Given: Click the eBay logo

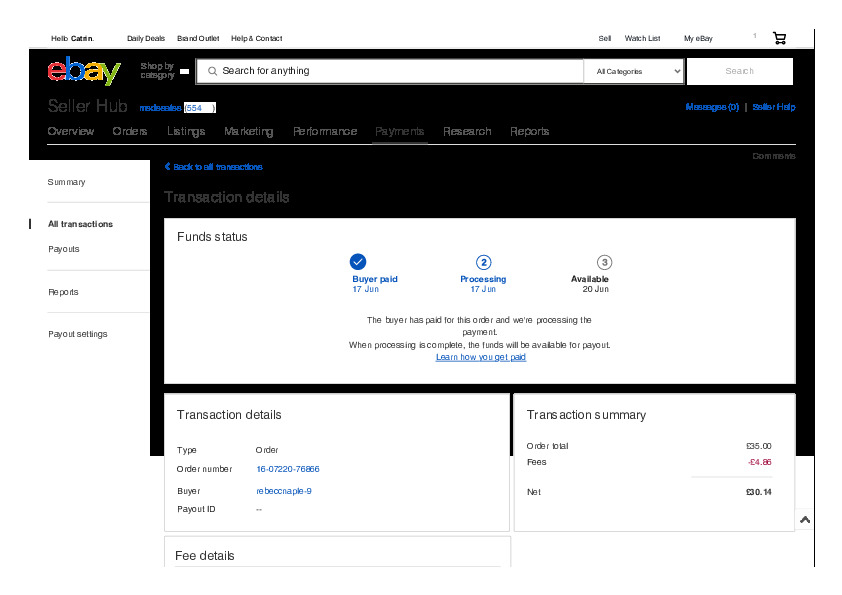Looking at the screenshot, I should (84, 72).
